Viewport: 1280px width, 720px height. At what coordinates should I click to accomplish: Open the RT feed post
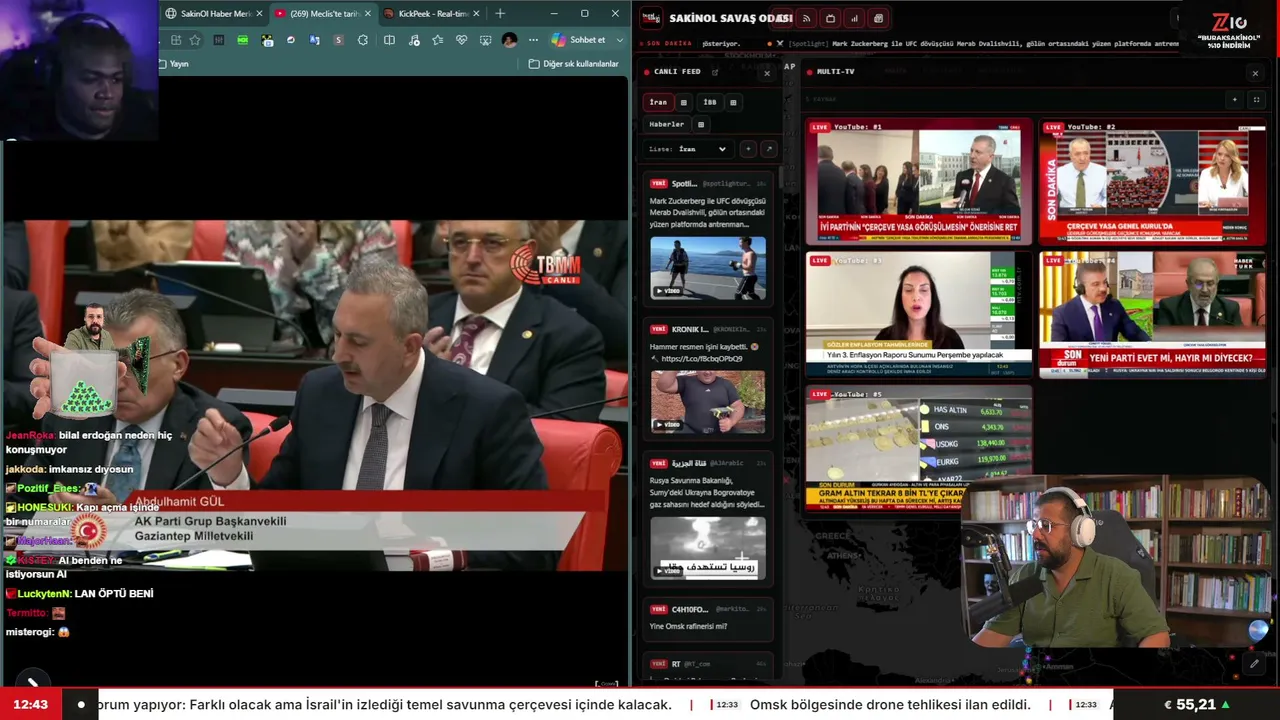[708, 664]
